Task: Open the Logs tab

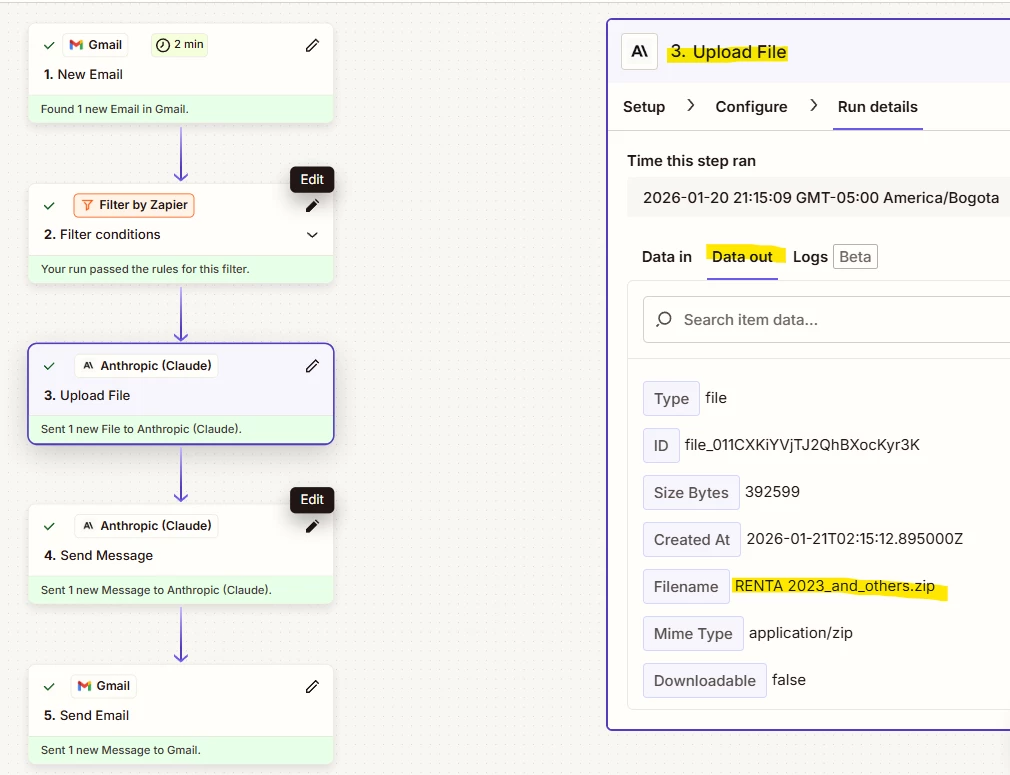Action: tap(810, 257)
